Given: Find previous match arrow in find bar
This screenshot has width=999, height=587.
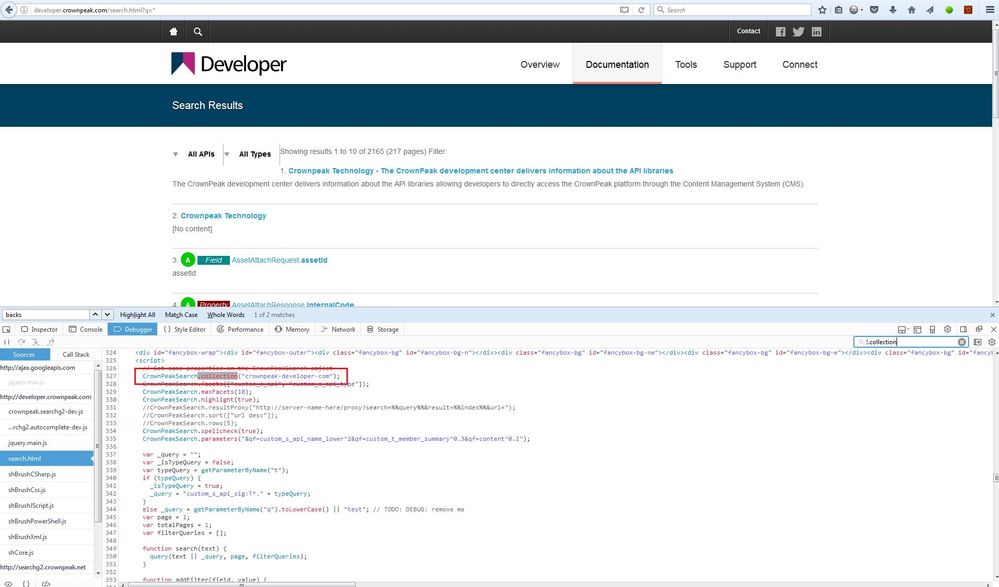Looking at the screenshot, I should (95, 315).
